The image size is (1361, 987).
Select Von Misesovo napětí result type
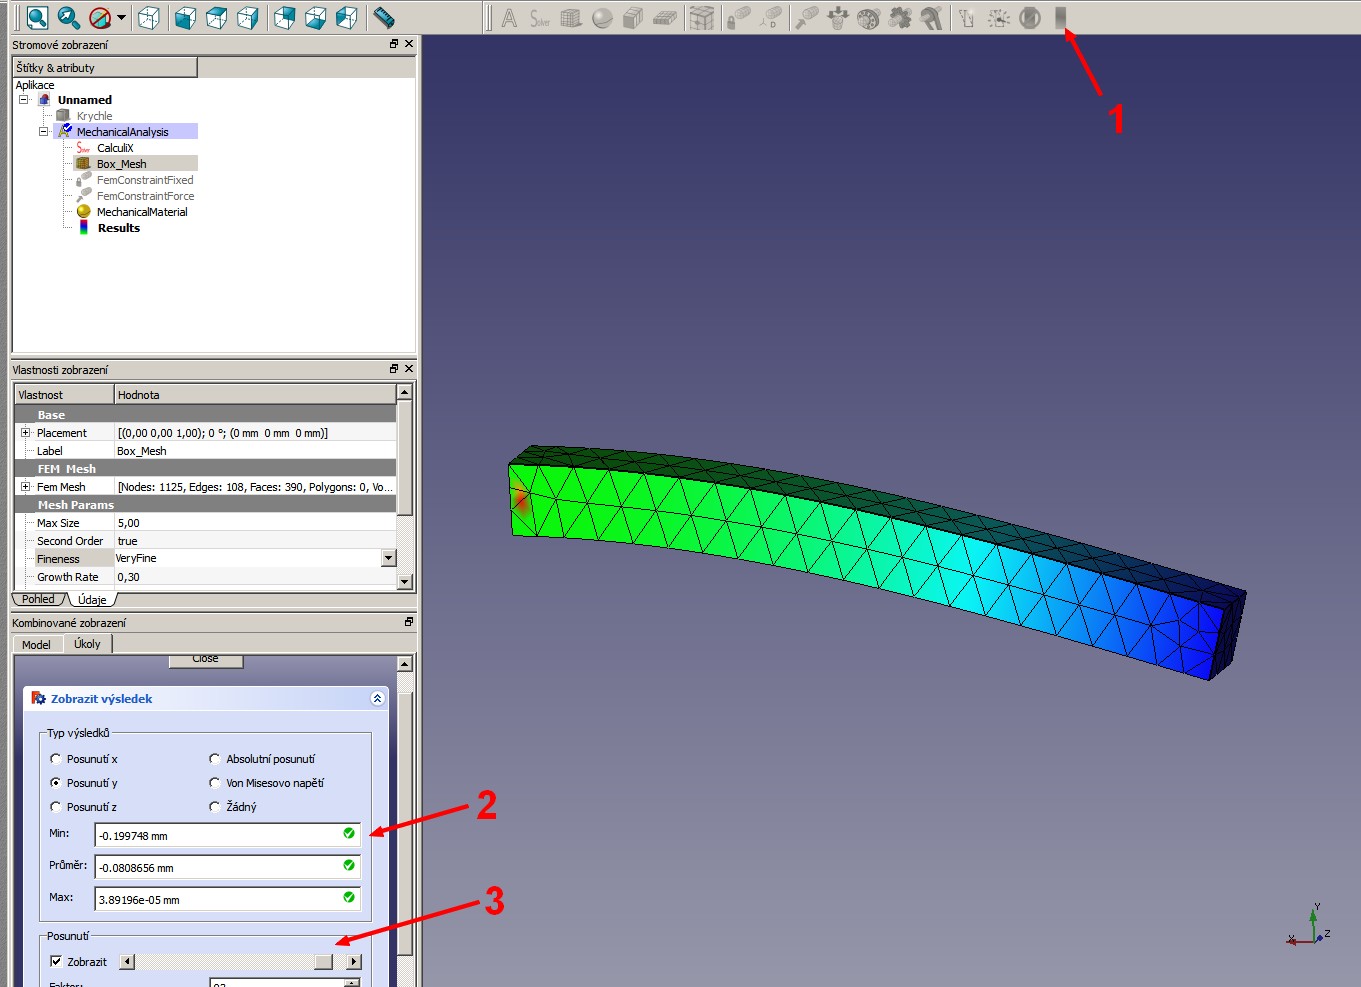point(215,783)
